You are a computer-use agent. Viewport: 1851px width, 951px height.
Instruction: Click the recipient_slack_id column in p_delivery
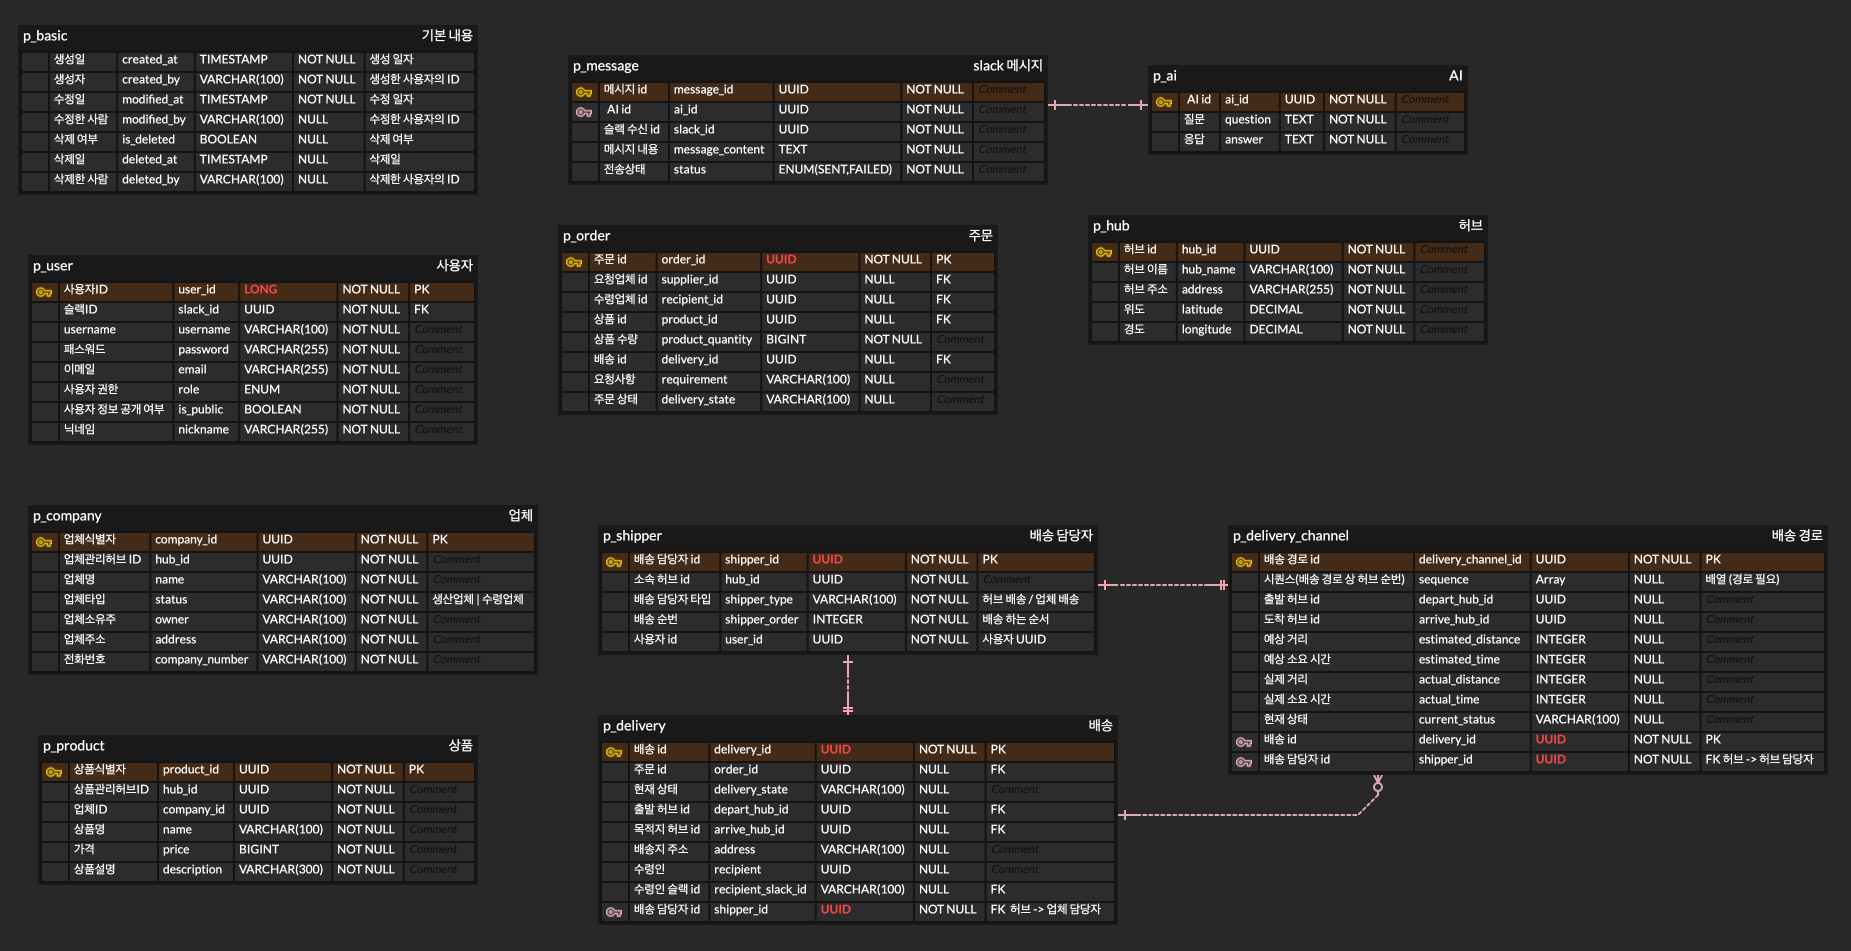point(760,890)
